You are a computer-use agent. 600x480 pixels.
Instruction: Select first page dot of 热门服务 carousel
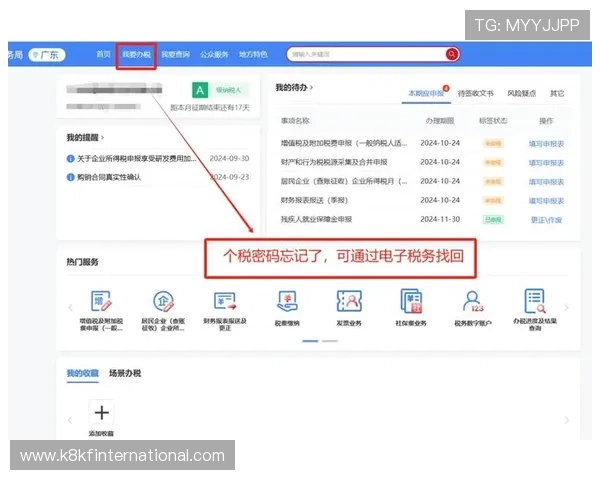[310, 341]
